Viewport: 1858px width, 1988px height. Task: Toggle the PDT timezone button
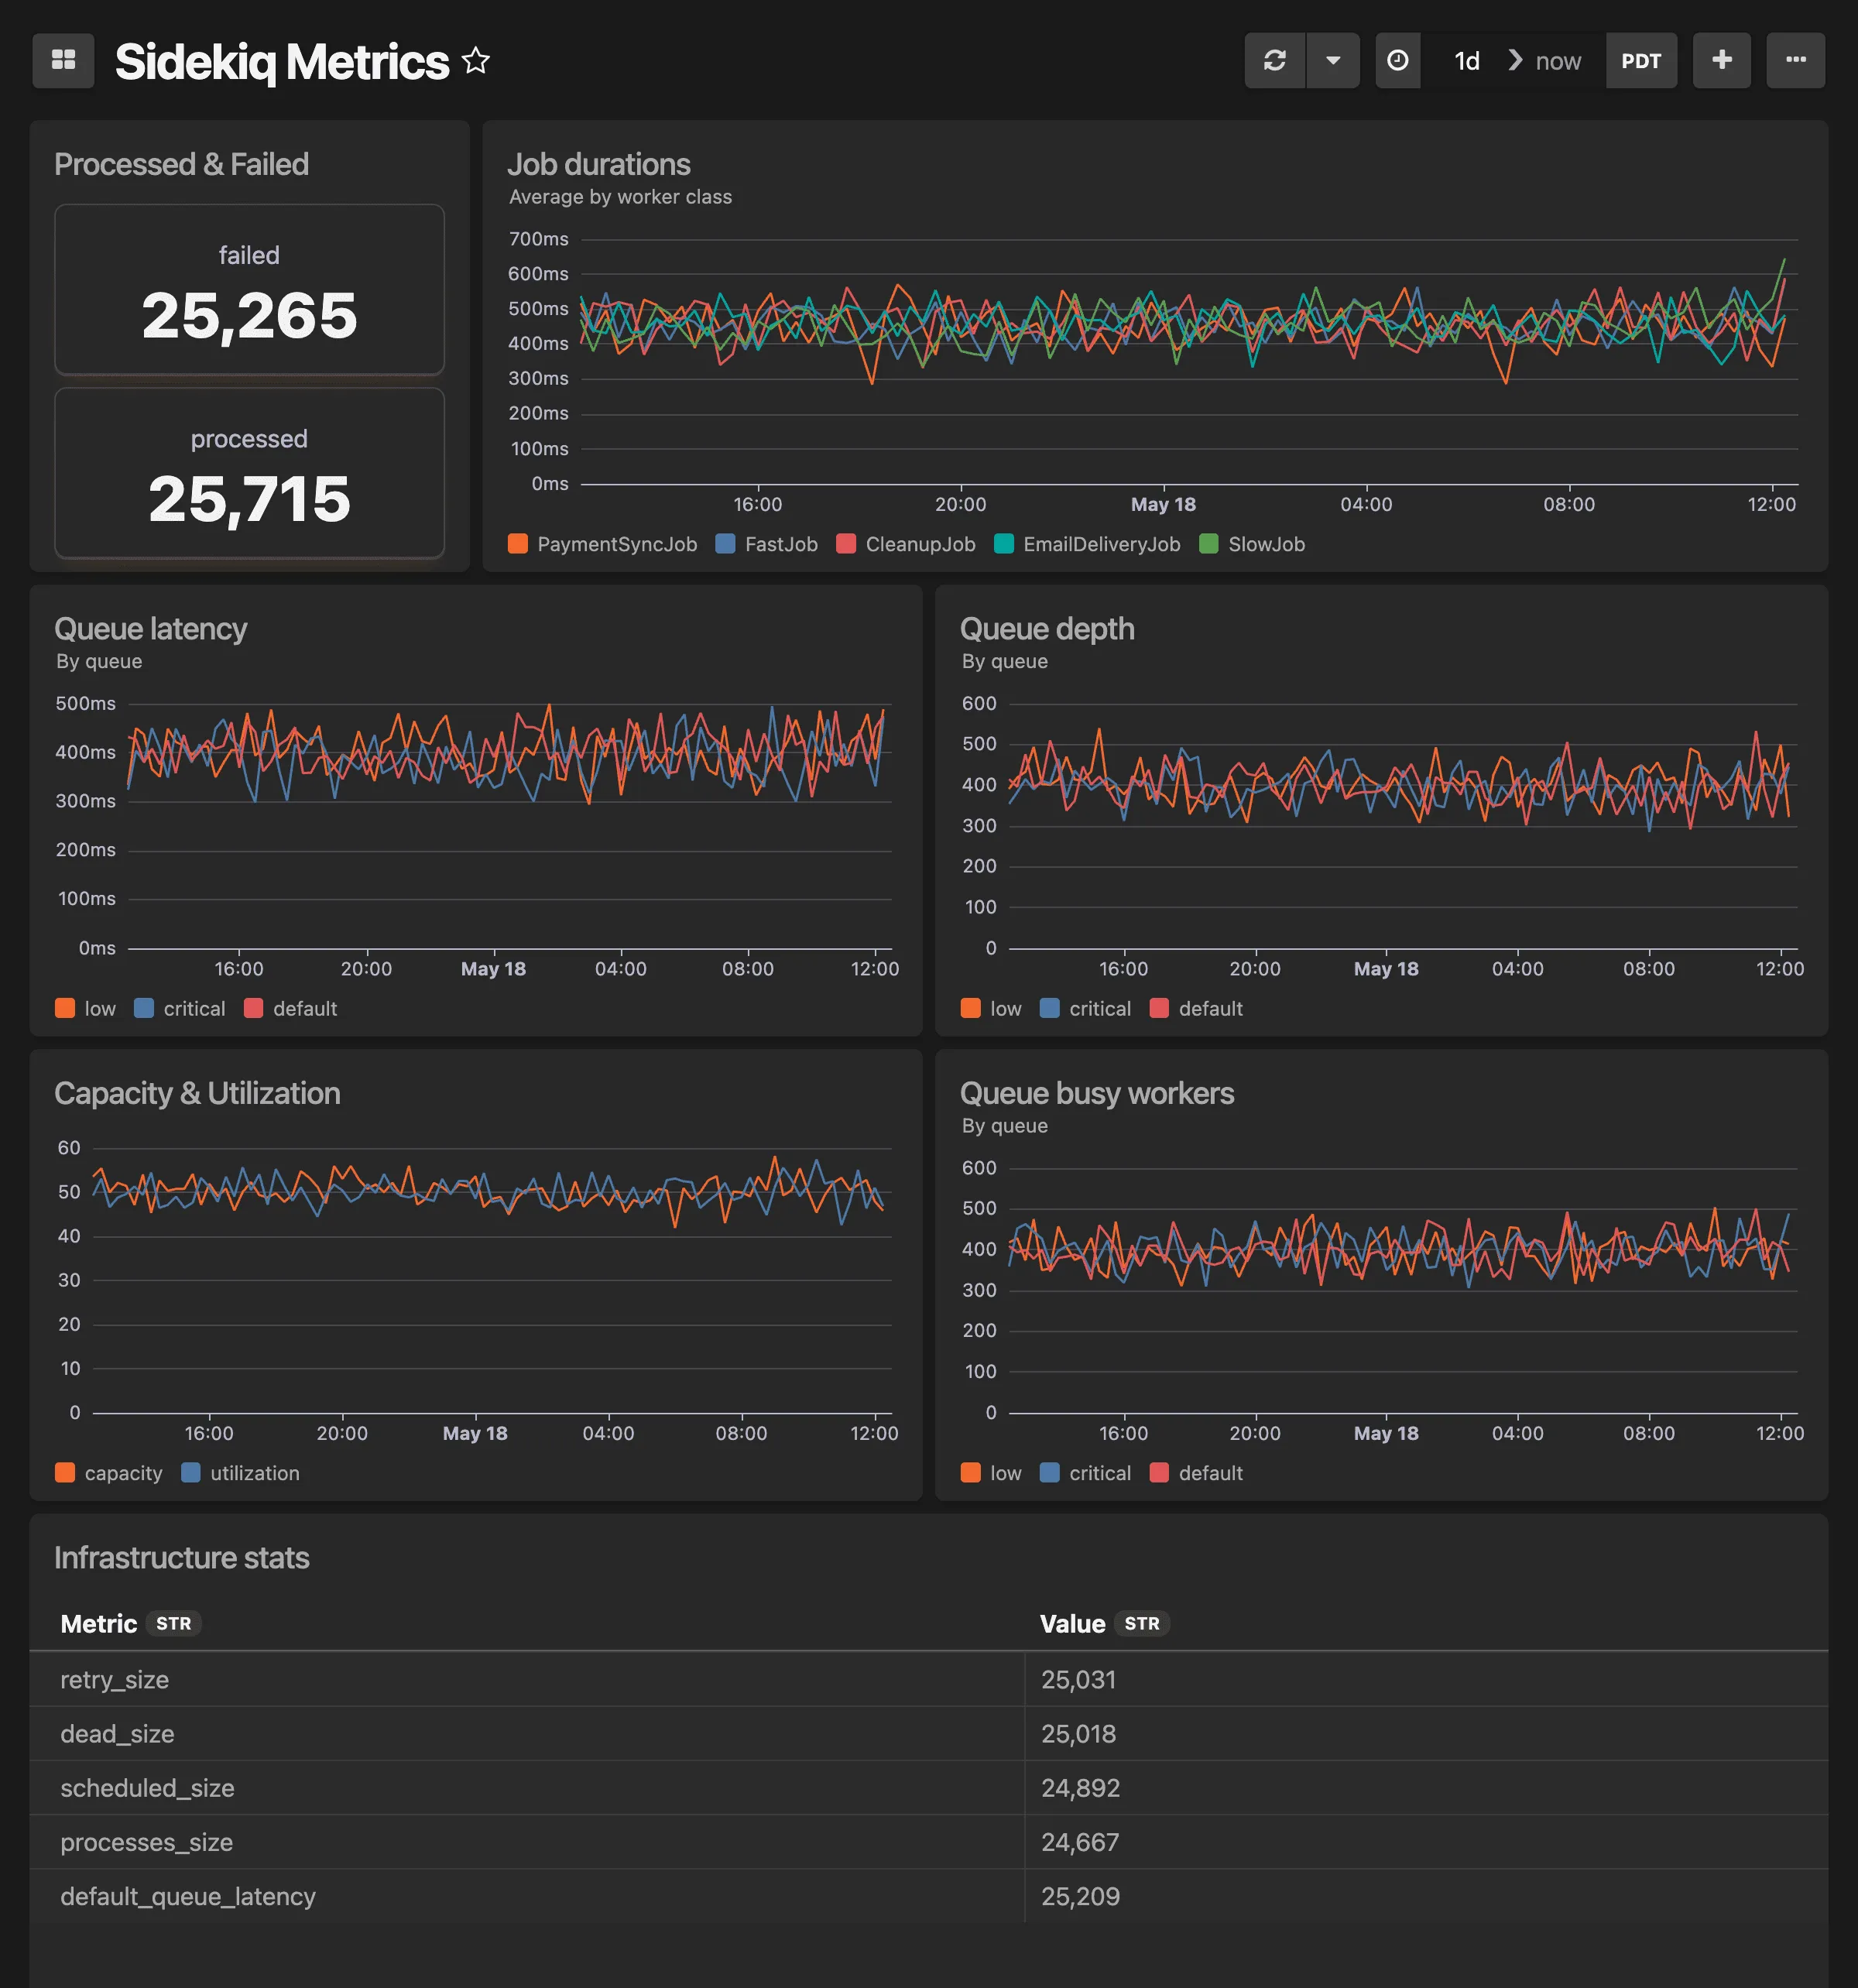point(1641,61)
